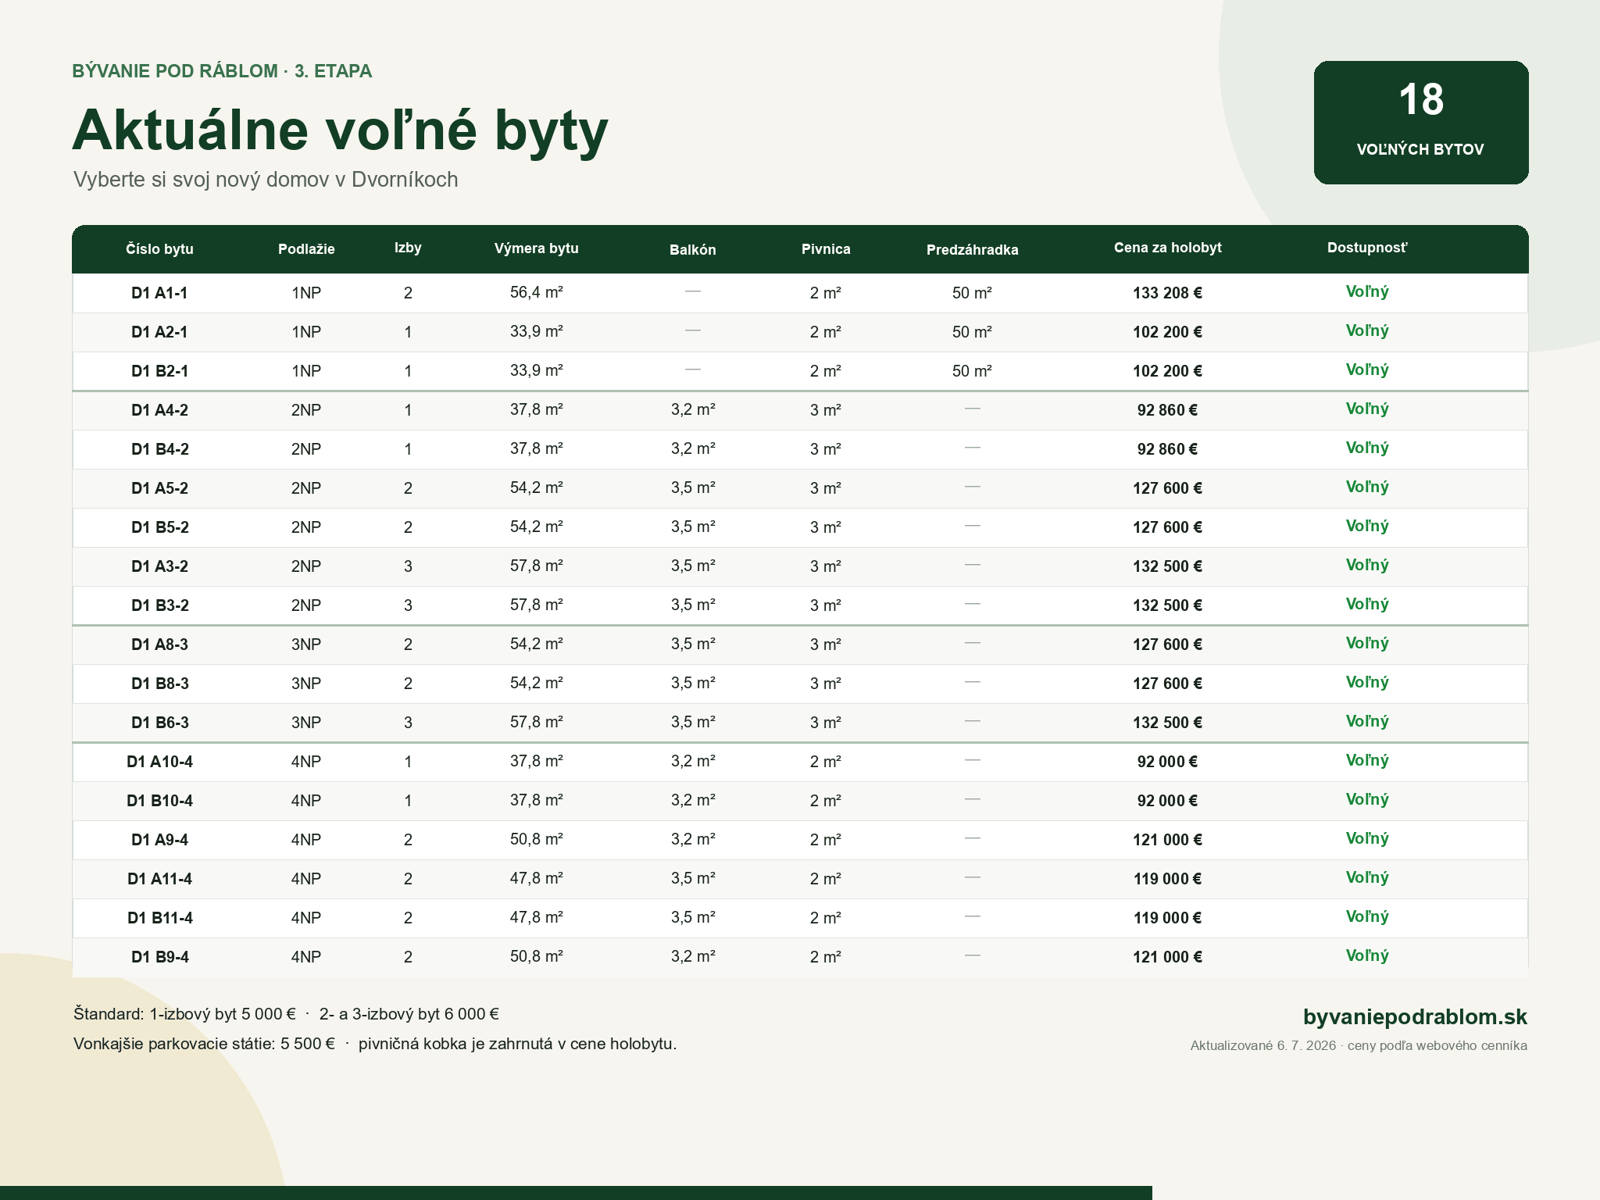Viewport: 1600px width, 1200px height.
Task: Open the byvaniepodrablom.sk website link
Action: pyautogui.click(x=1415, y=1017)
